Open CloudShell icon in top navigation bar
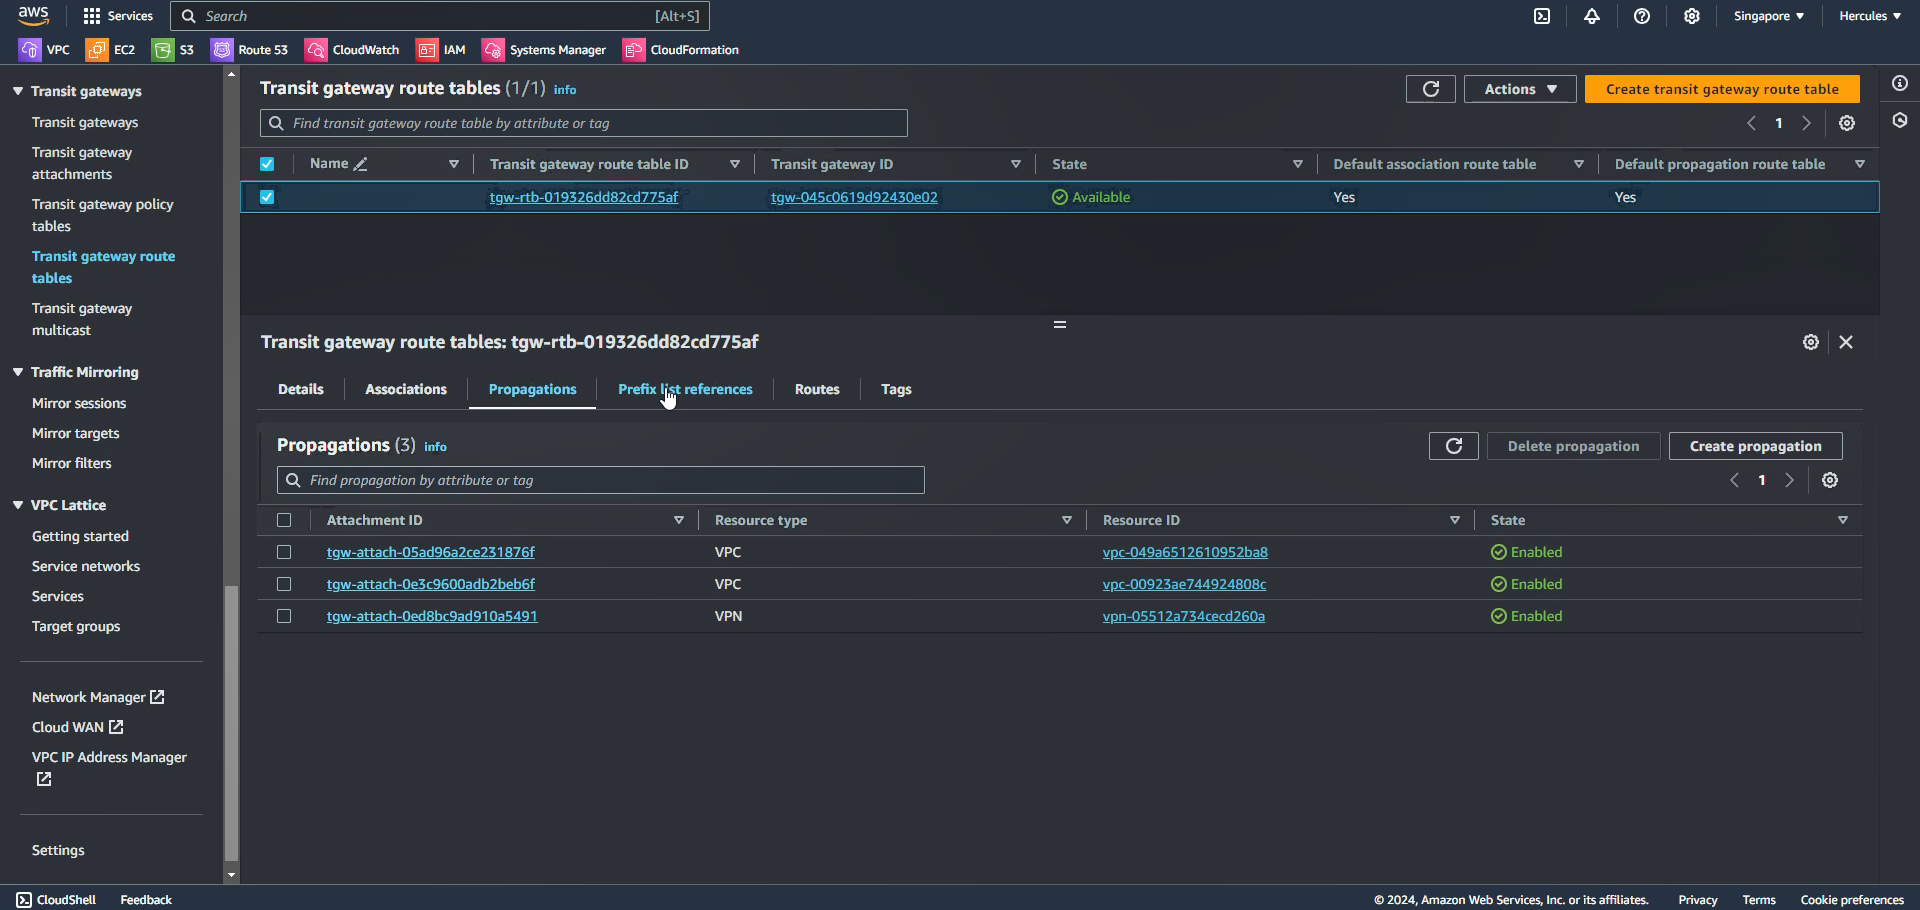Viewport: 1920px width, 910px height. coord(1542,16)
